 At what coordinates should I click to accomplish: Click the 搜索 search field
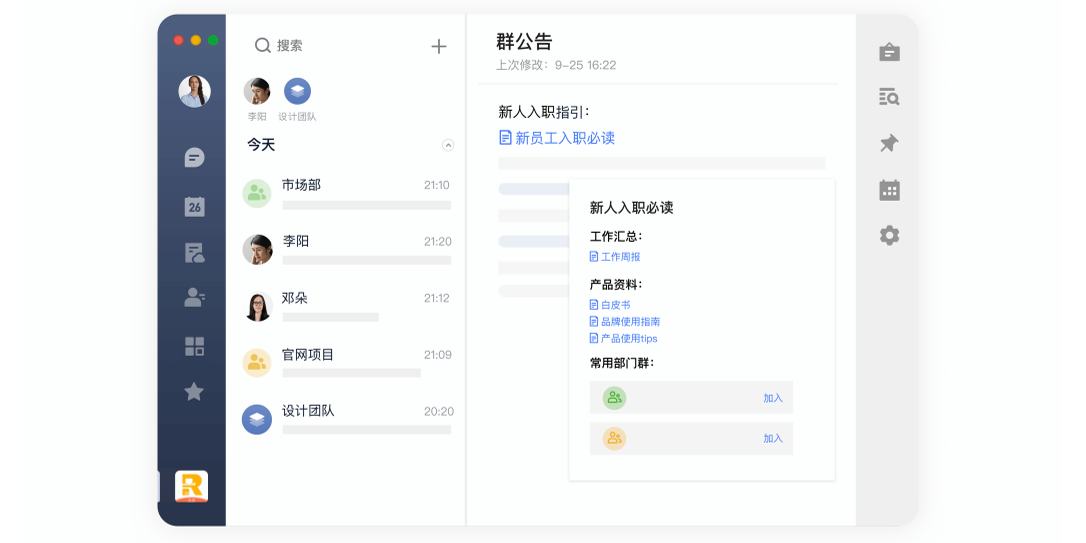(327, 46)
